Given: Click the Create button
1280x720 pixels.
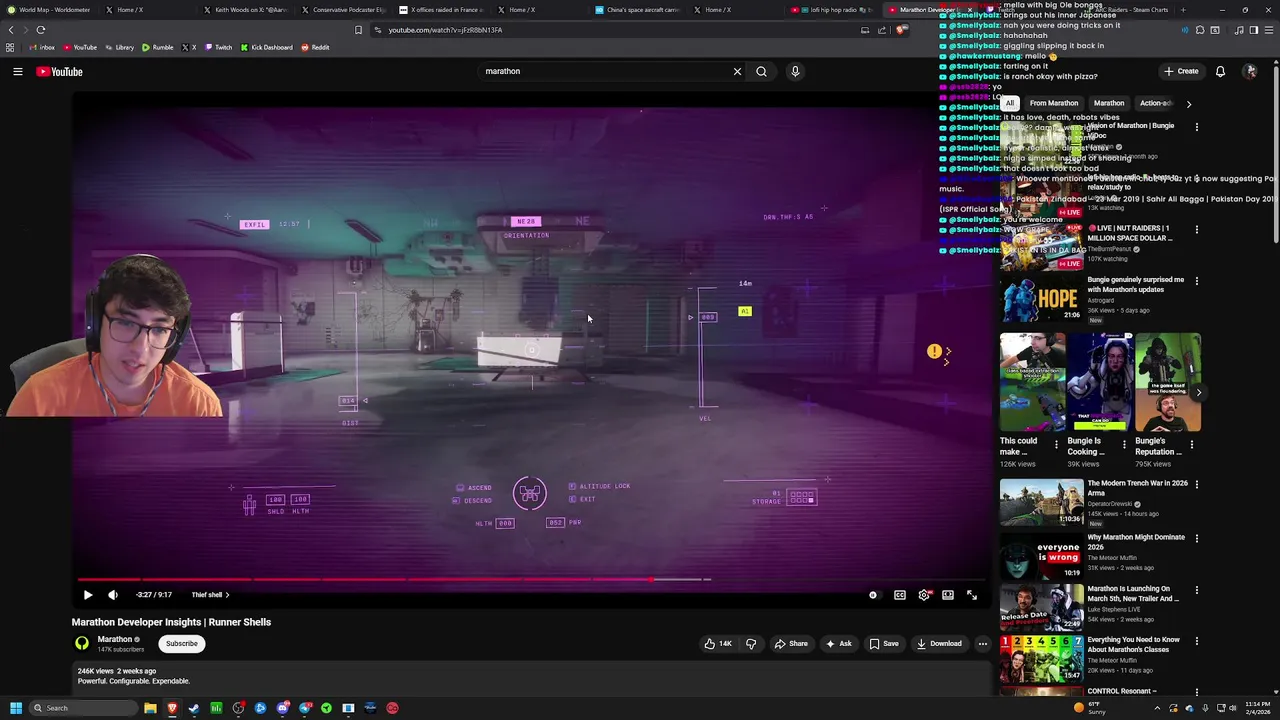Looking at the screenshot, I should pyautogui.click(x=1181, y=71).
